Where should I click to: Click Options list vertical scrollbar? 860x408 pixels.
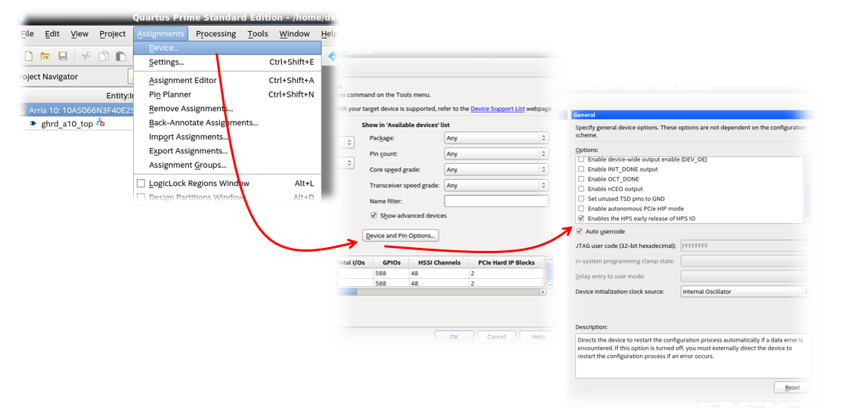pos(807,190)
